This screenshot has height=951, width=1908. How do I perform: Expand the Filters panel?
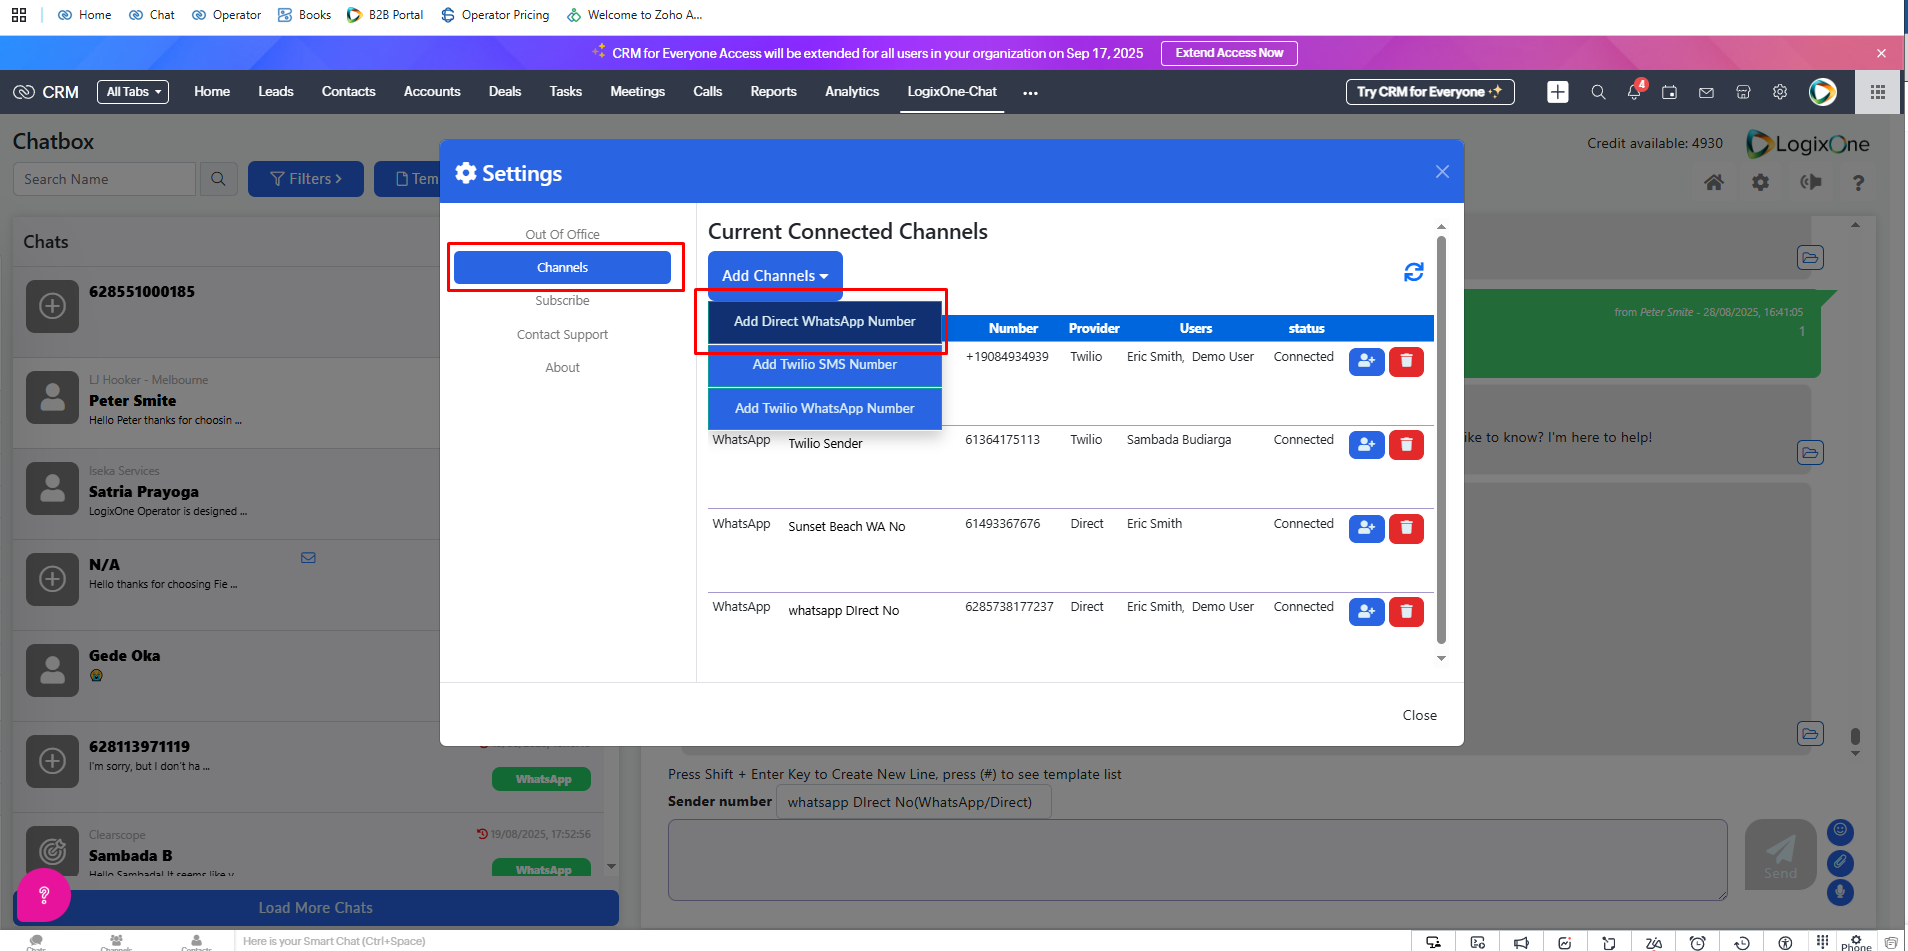click(x=306, y=179)
